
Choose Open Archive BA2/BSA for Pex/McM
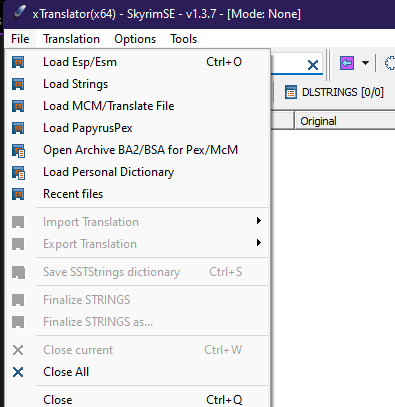(137, 150)
